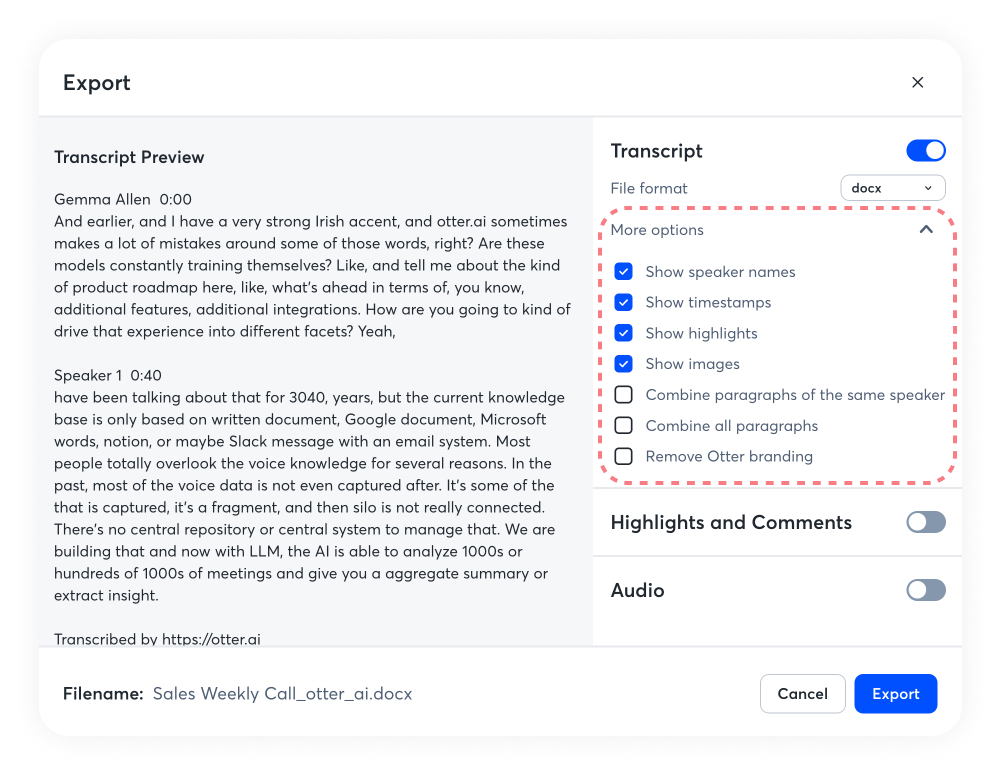
Task: Click the More options label
Action: point(657,230)
